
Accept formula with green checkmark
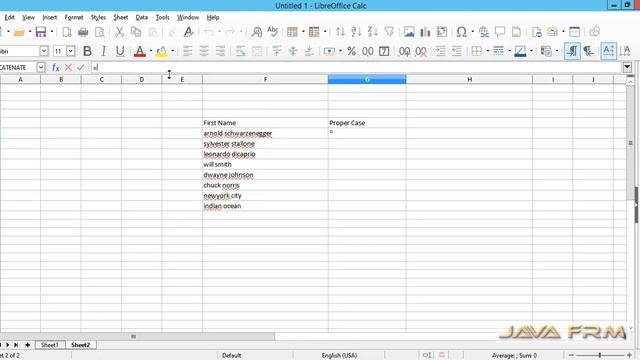(x=81, y=67)
